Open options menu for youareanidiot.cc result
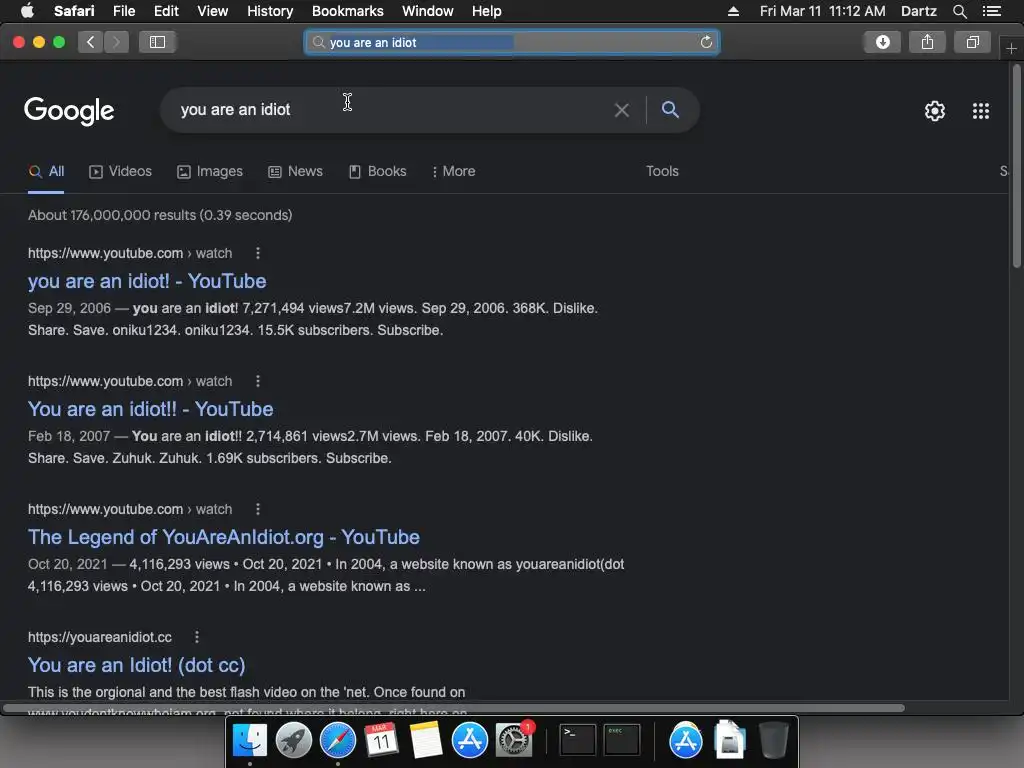The height and width of the screenshot is (768, 1024). click(x=197, y=637)
